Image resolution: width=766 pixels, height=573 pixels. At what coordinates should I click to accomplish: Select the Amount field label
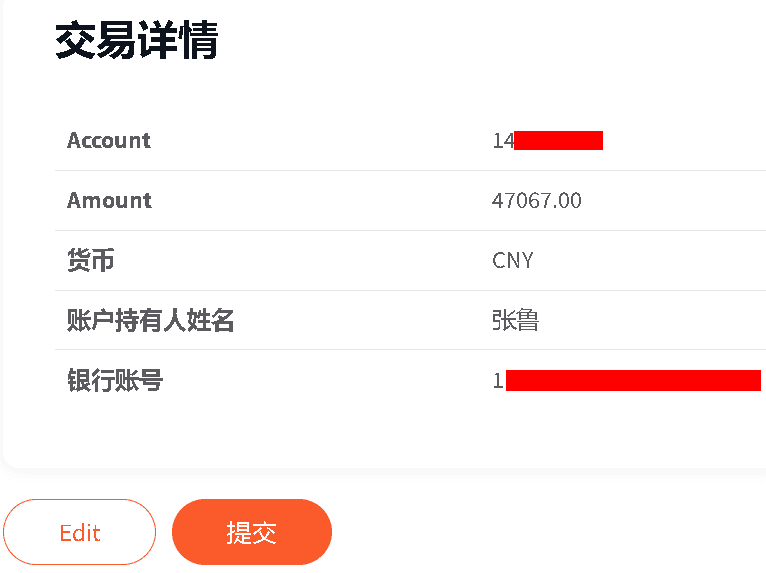109,200
